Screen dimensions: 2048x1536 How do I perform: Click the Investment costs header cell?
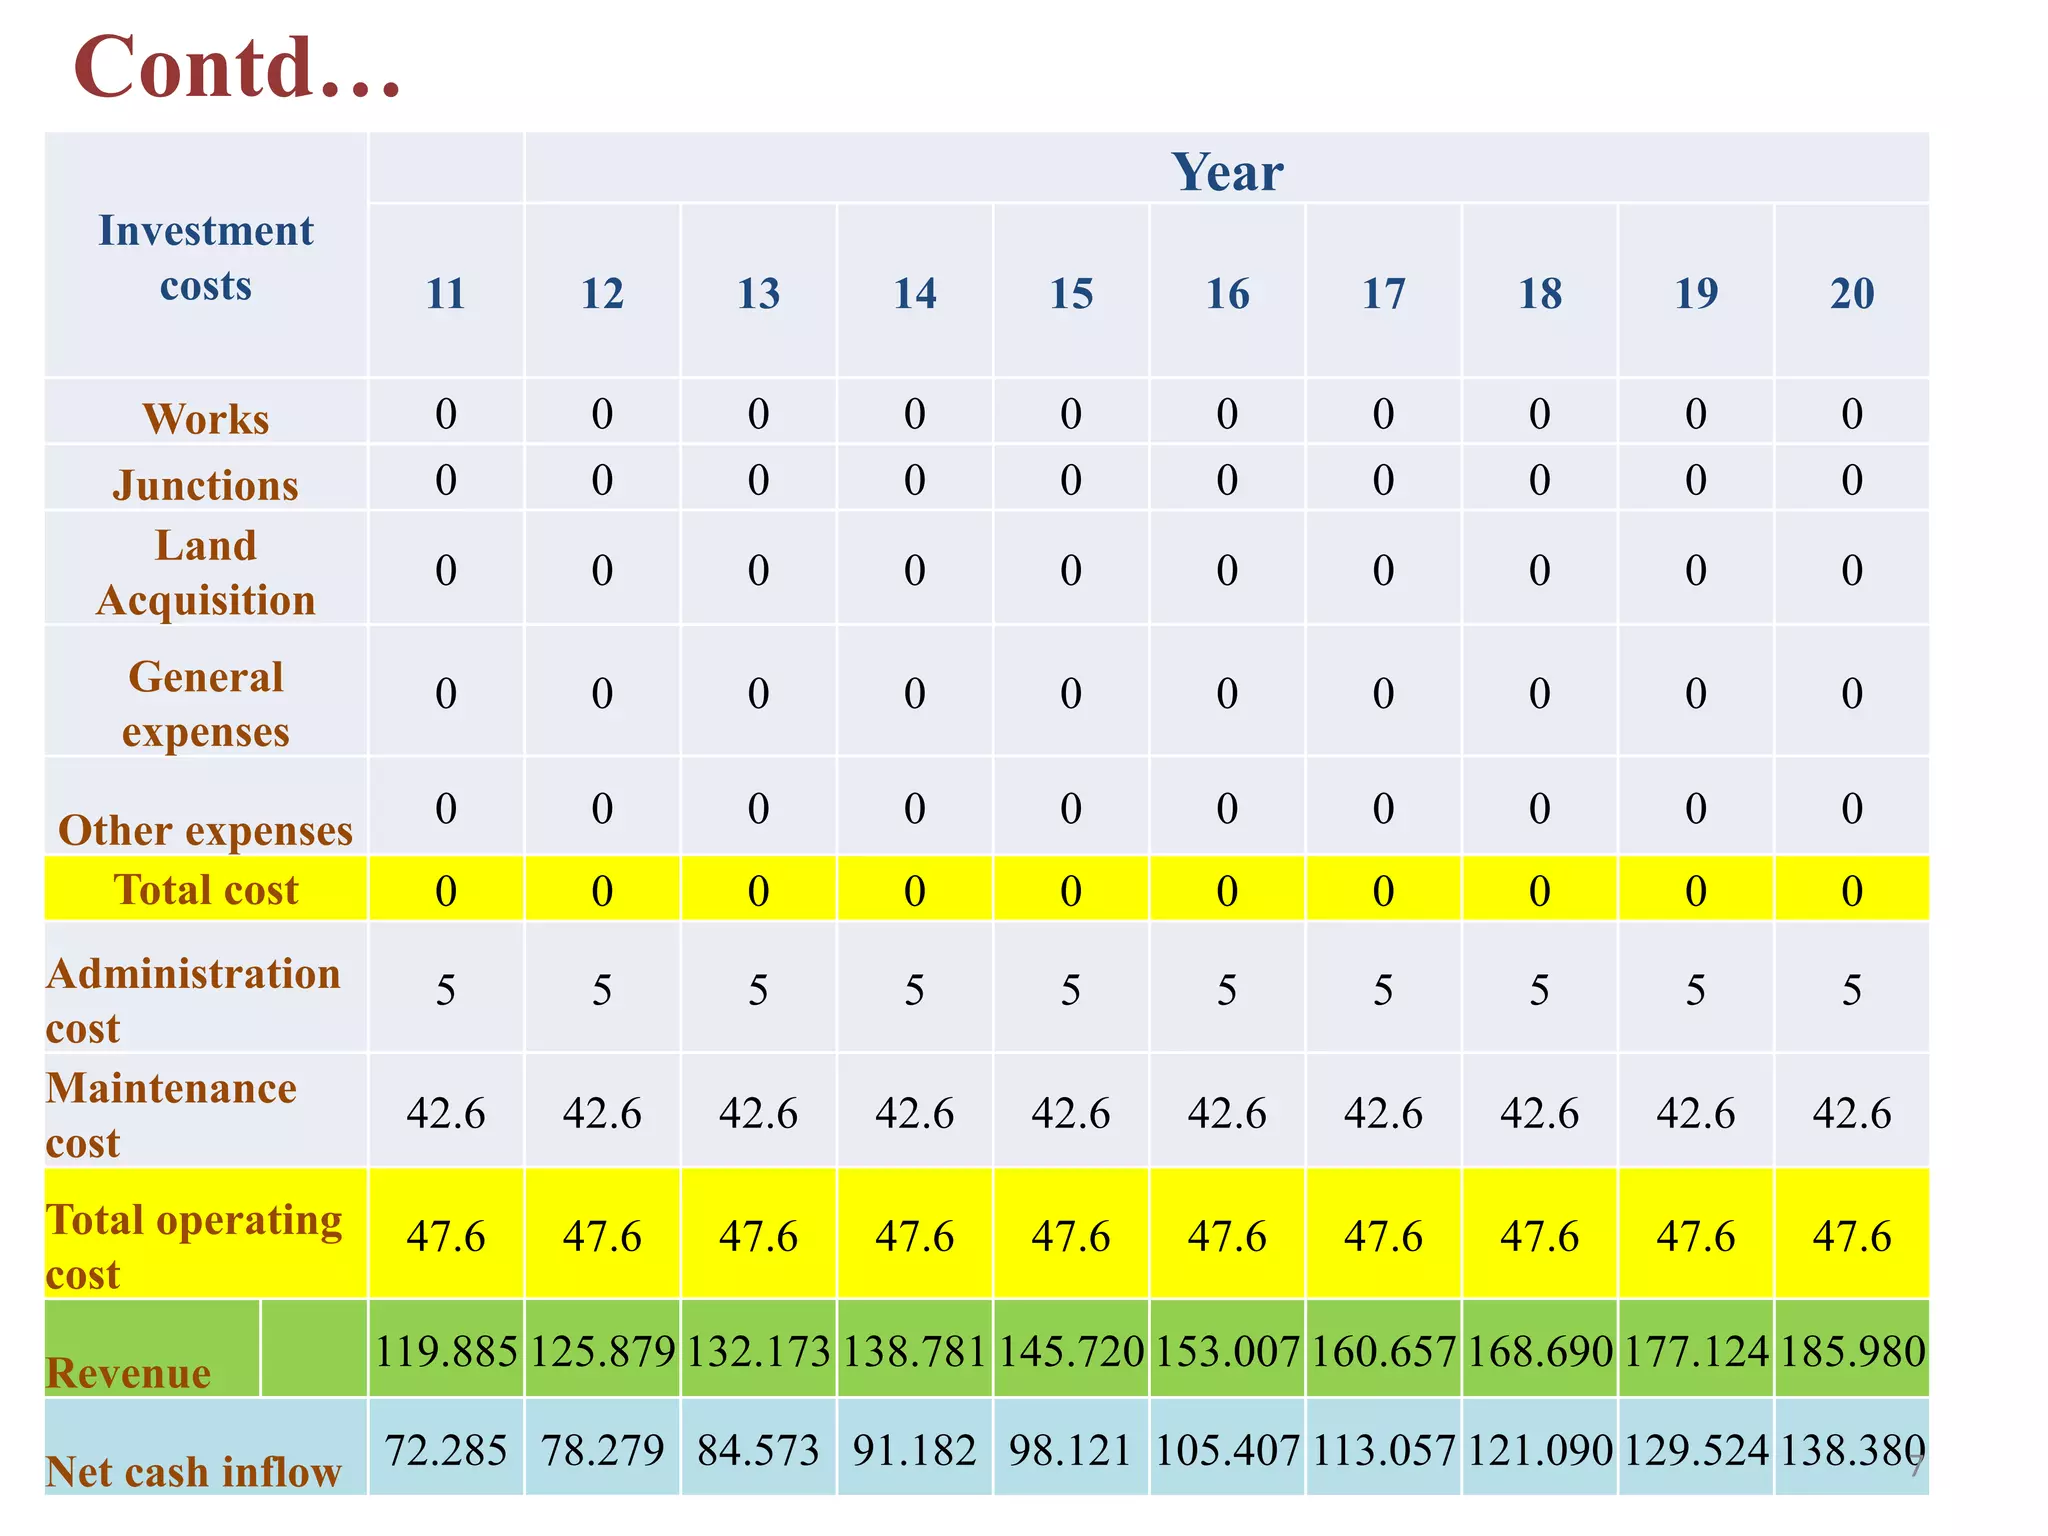(206, 257)
